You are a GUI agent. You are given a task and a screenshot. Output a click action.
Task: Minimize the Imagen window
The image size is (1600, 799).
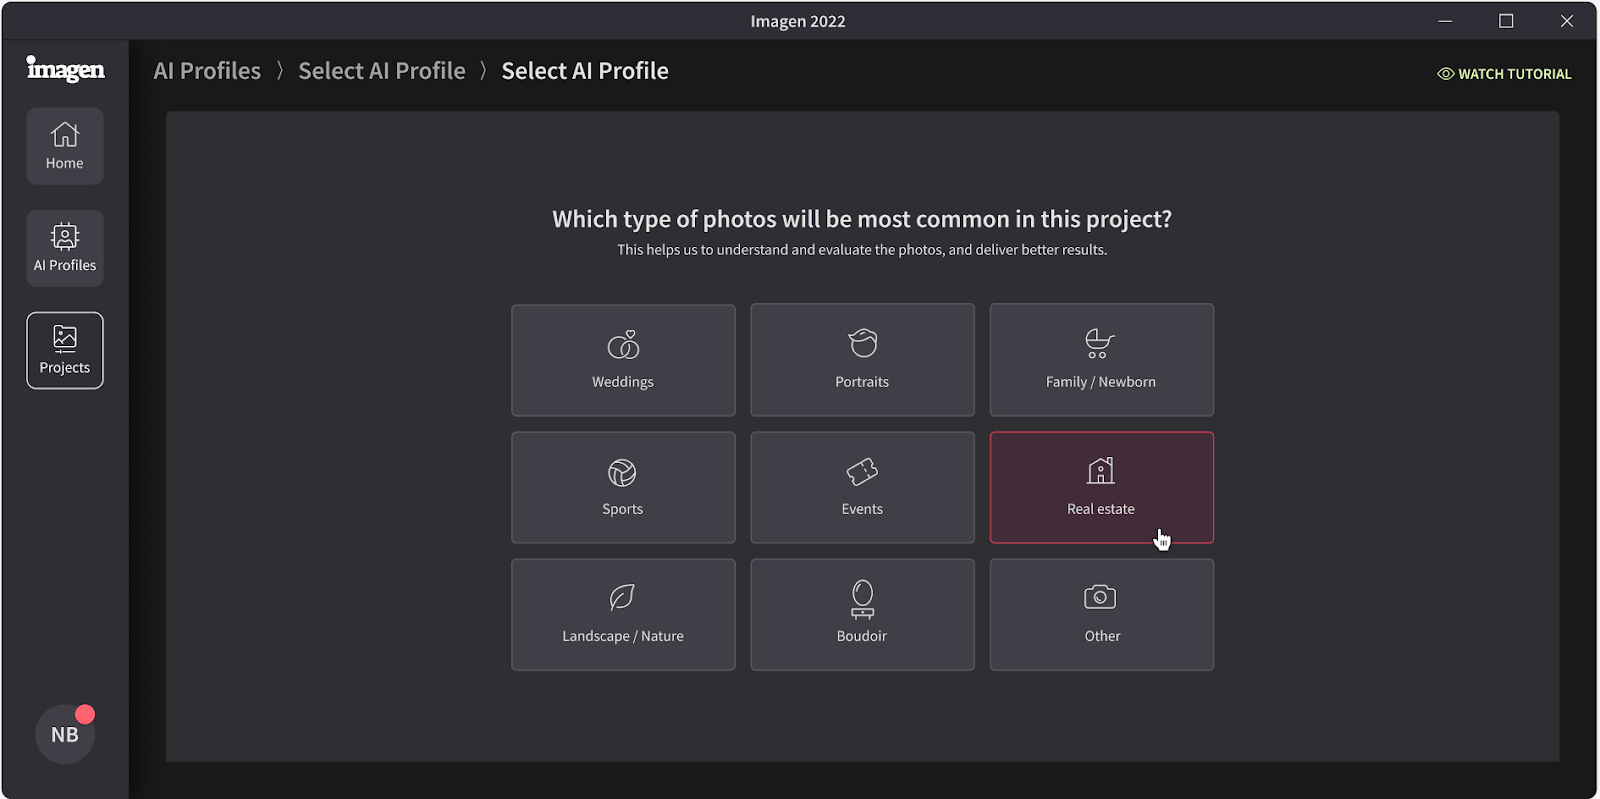point(1445,21)
